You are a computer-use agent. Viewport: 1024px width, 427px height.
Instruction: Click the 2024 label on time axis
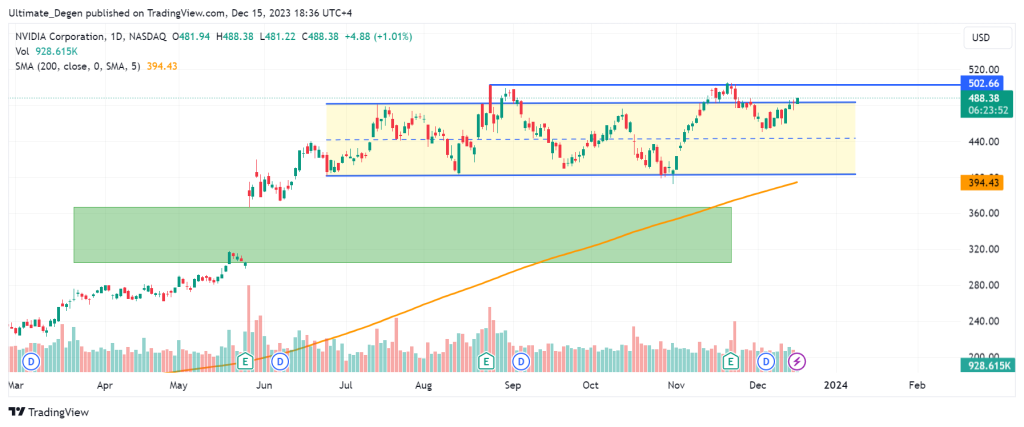pyautogui.click(x=836, y=385)
